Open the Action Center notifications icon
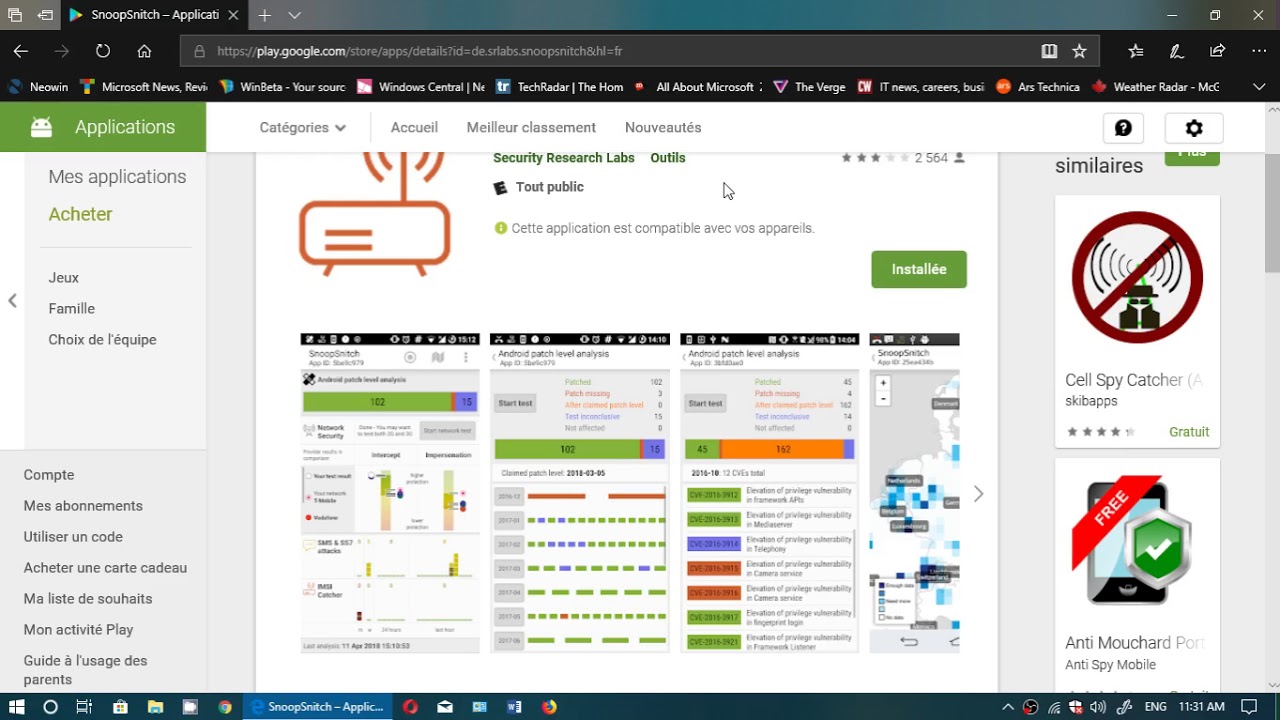The width and height of the screenshot is (1280, 720). [x=1249, y=707]
